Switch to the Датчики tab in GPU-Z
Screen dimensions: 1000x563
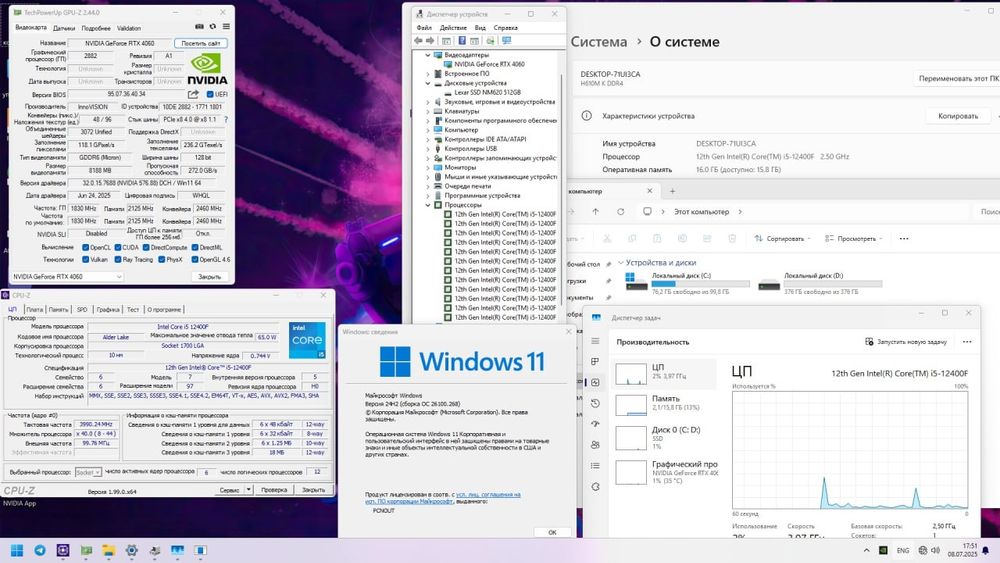click(64, 28)
